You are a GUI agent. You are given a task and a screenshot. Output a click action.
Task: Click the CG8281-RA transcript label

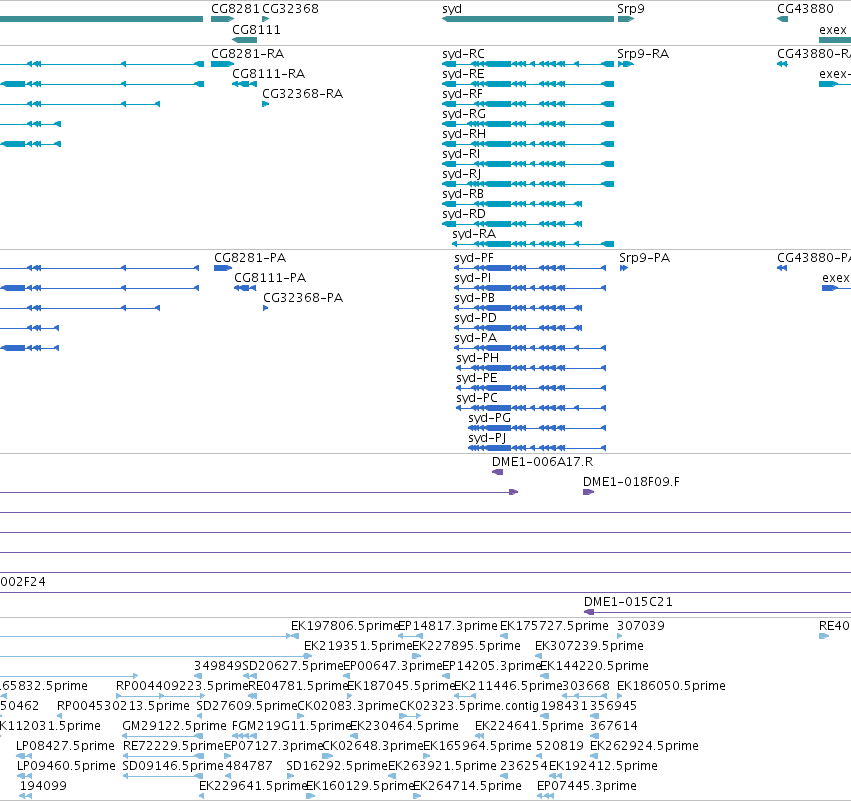(247, 54)
